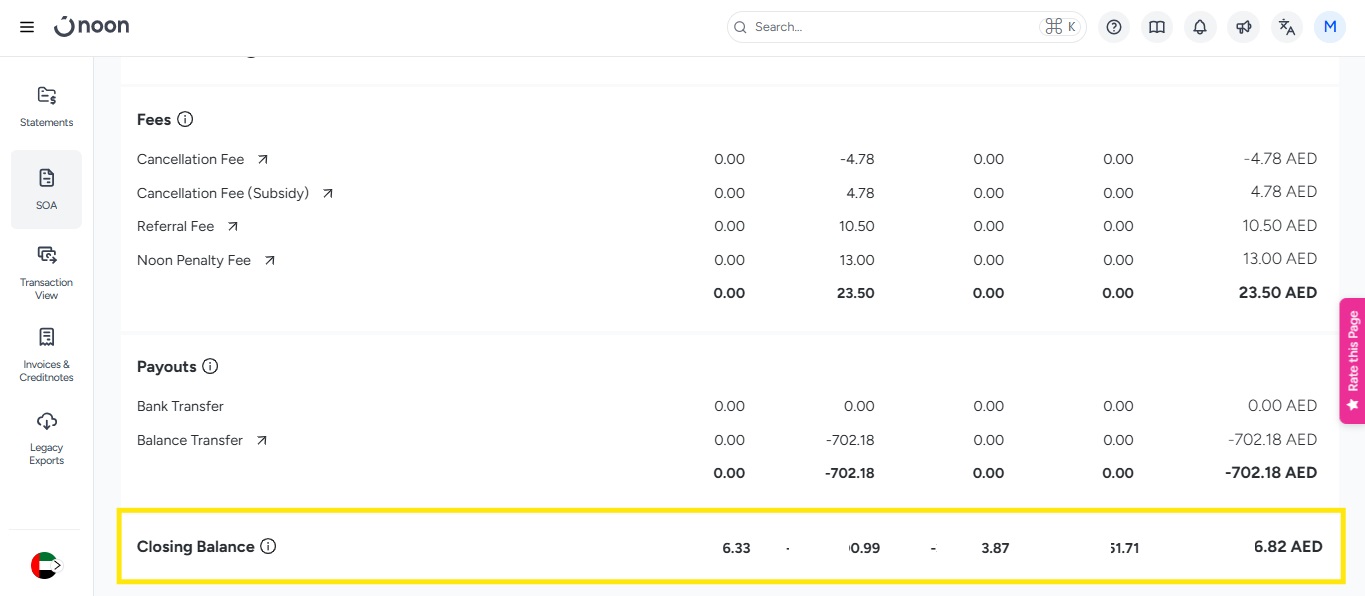
Task: Open Invoices & Creditnotes section
Action: point(46,354)
